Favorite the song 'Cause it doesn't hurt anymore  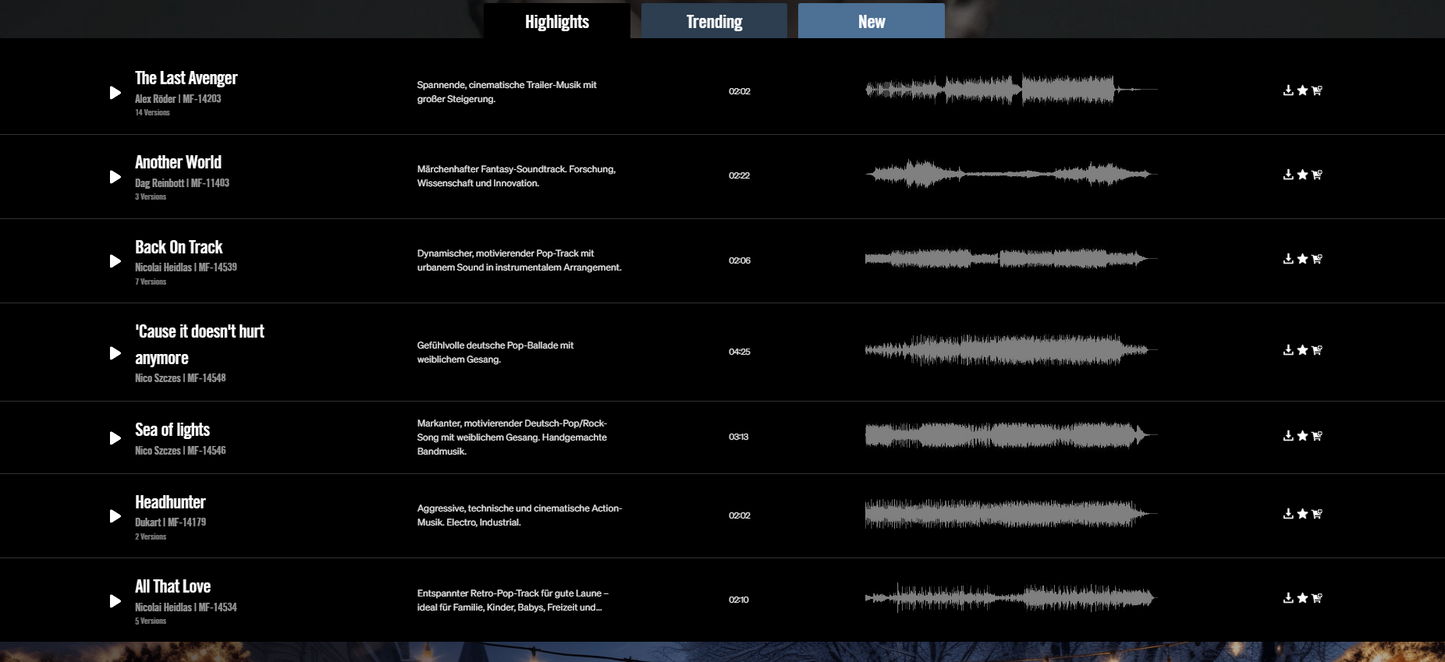point(1302,349)
